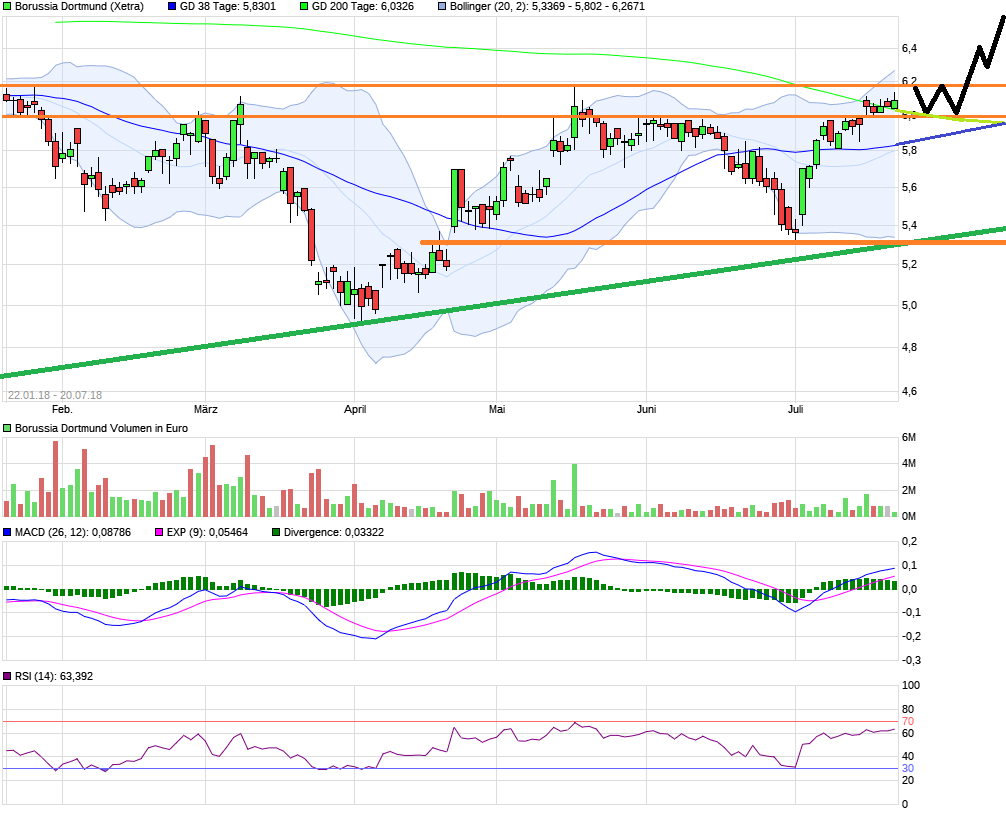Click the 'GD 38 Tage: 5,8301' label
1006x814 pixels.
coord(228,6)
